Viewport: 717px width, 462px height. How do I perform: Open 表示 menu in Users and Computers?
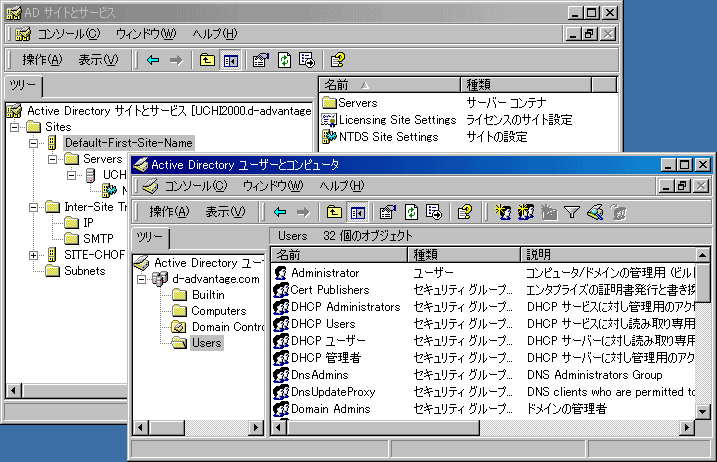225,212
